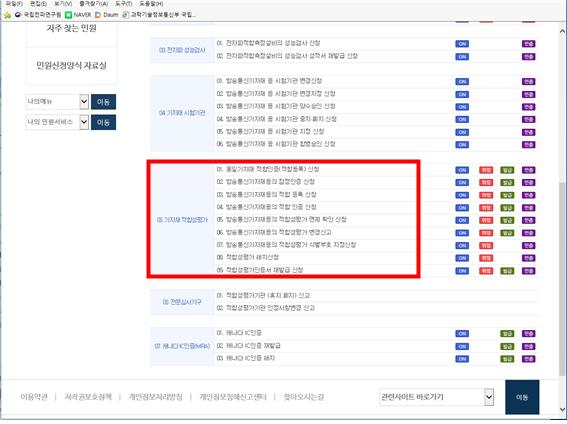567x424 pixels.
Task: Click ON badge for 06 방송통신기자재 등 시험기관 합병승인 신청
Action: click(x=462, y=145)
